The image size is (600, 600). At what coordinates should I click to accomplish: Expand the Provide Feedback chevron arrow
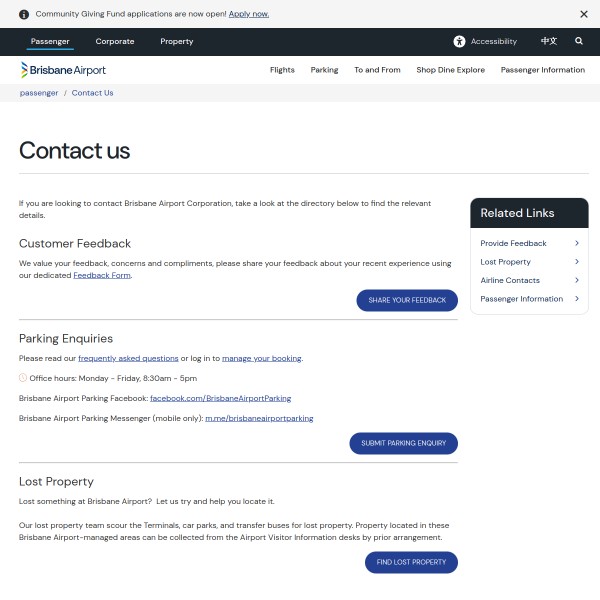tap(577, 243)
